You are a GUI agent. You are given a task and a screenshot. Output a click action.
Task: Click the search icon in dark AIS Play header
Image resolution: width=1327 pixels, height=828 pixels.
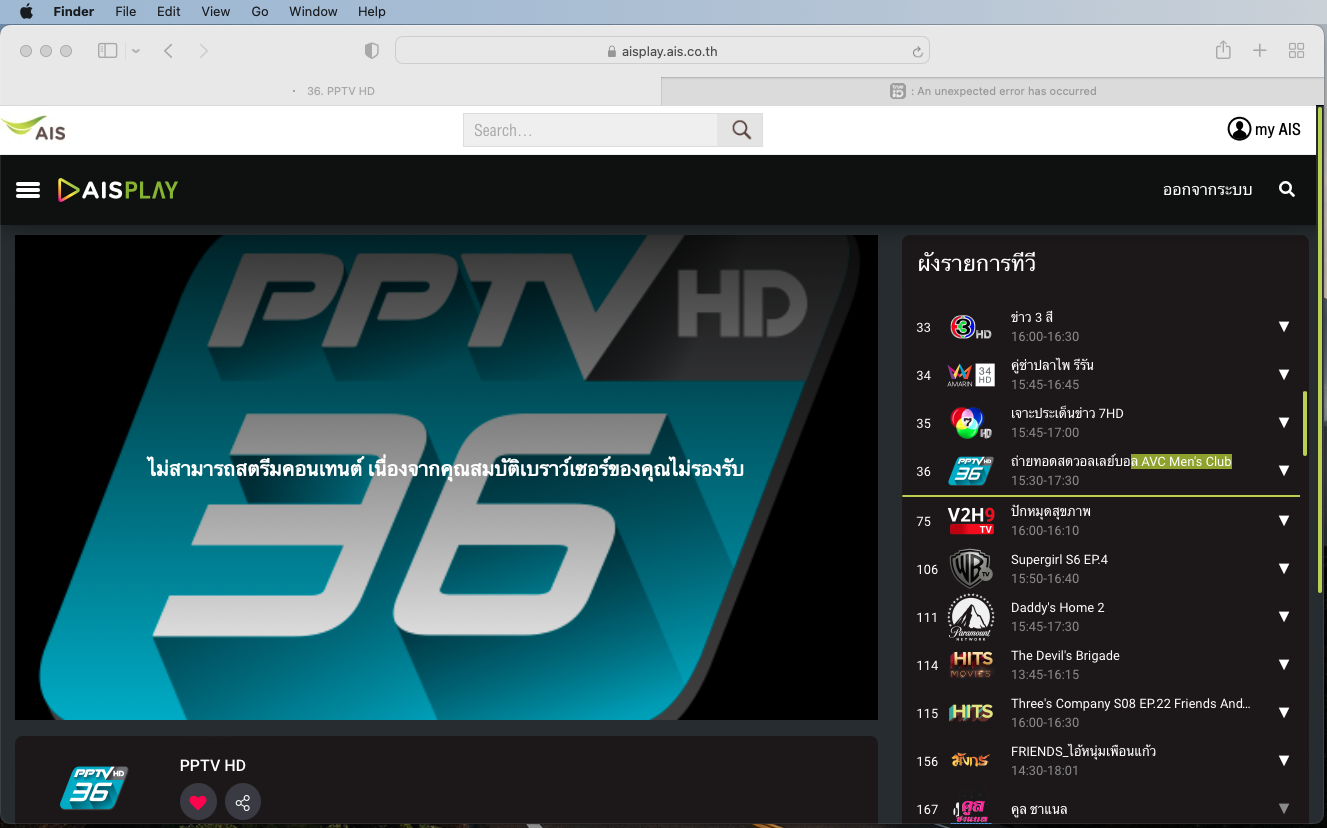click(1287, 189)
